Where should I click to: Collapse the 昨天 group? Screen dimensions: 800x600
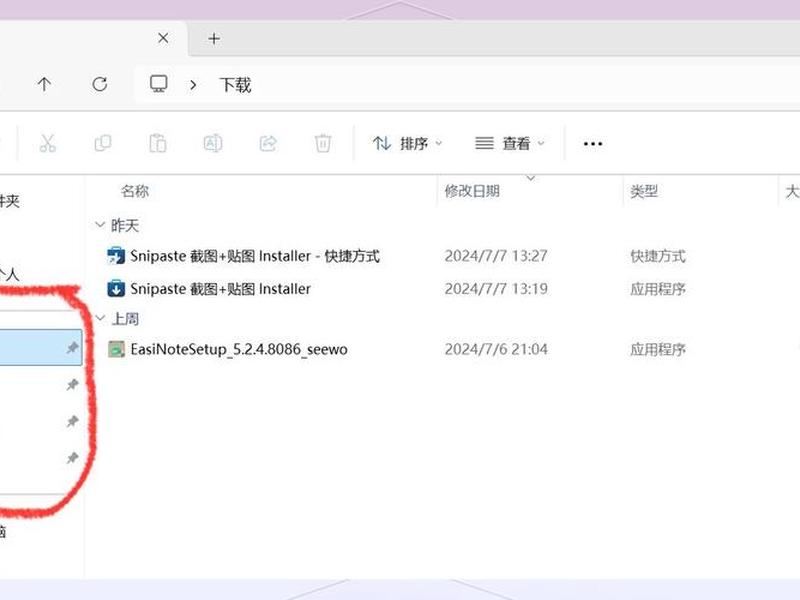click(100, 224)
